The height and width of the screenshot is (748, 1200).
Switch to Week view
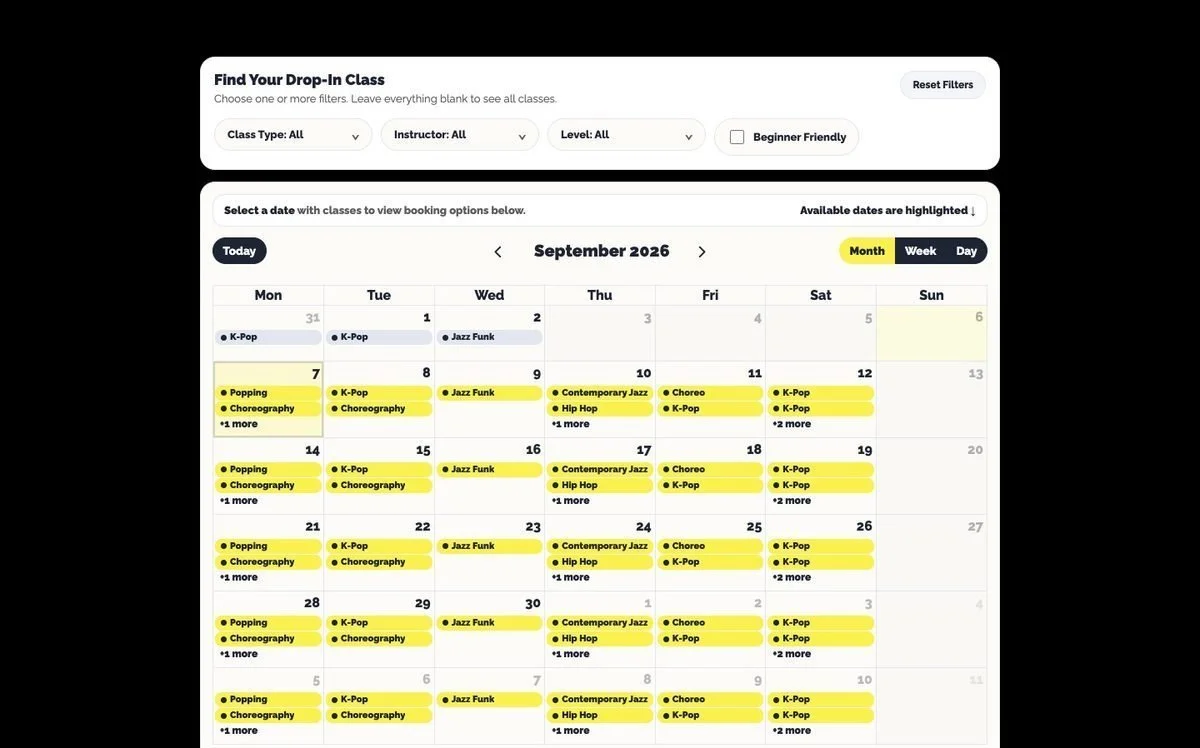tap(921, 251)
